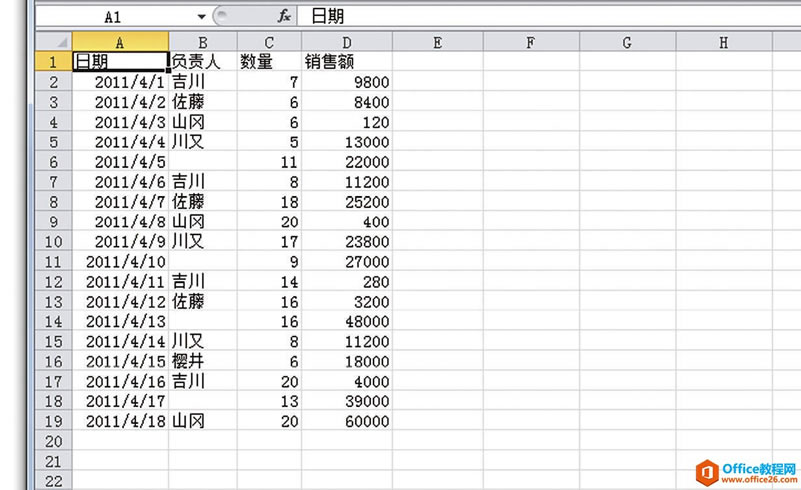Click 佐藤 in row 3
The width and height of the screenshot is (801, 490).
(203, 102)
